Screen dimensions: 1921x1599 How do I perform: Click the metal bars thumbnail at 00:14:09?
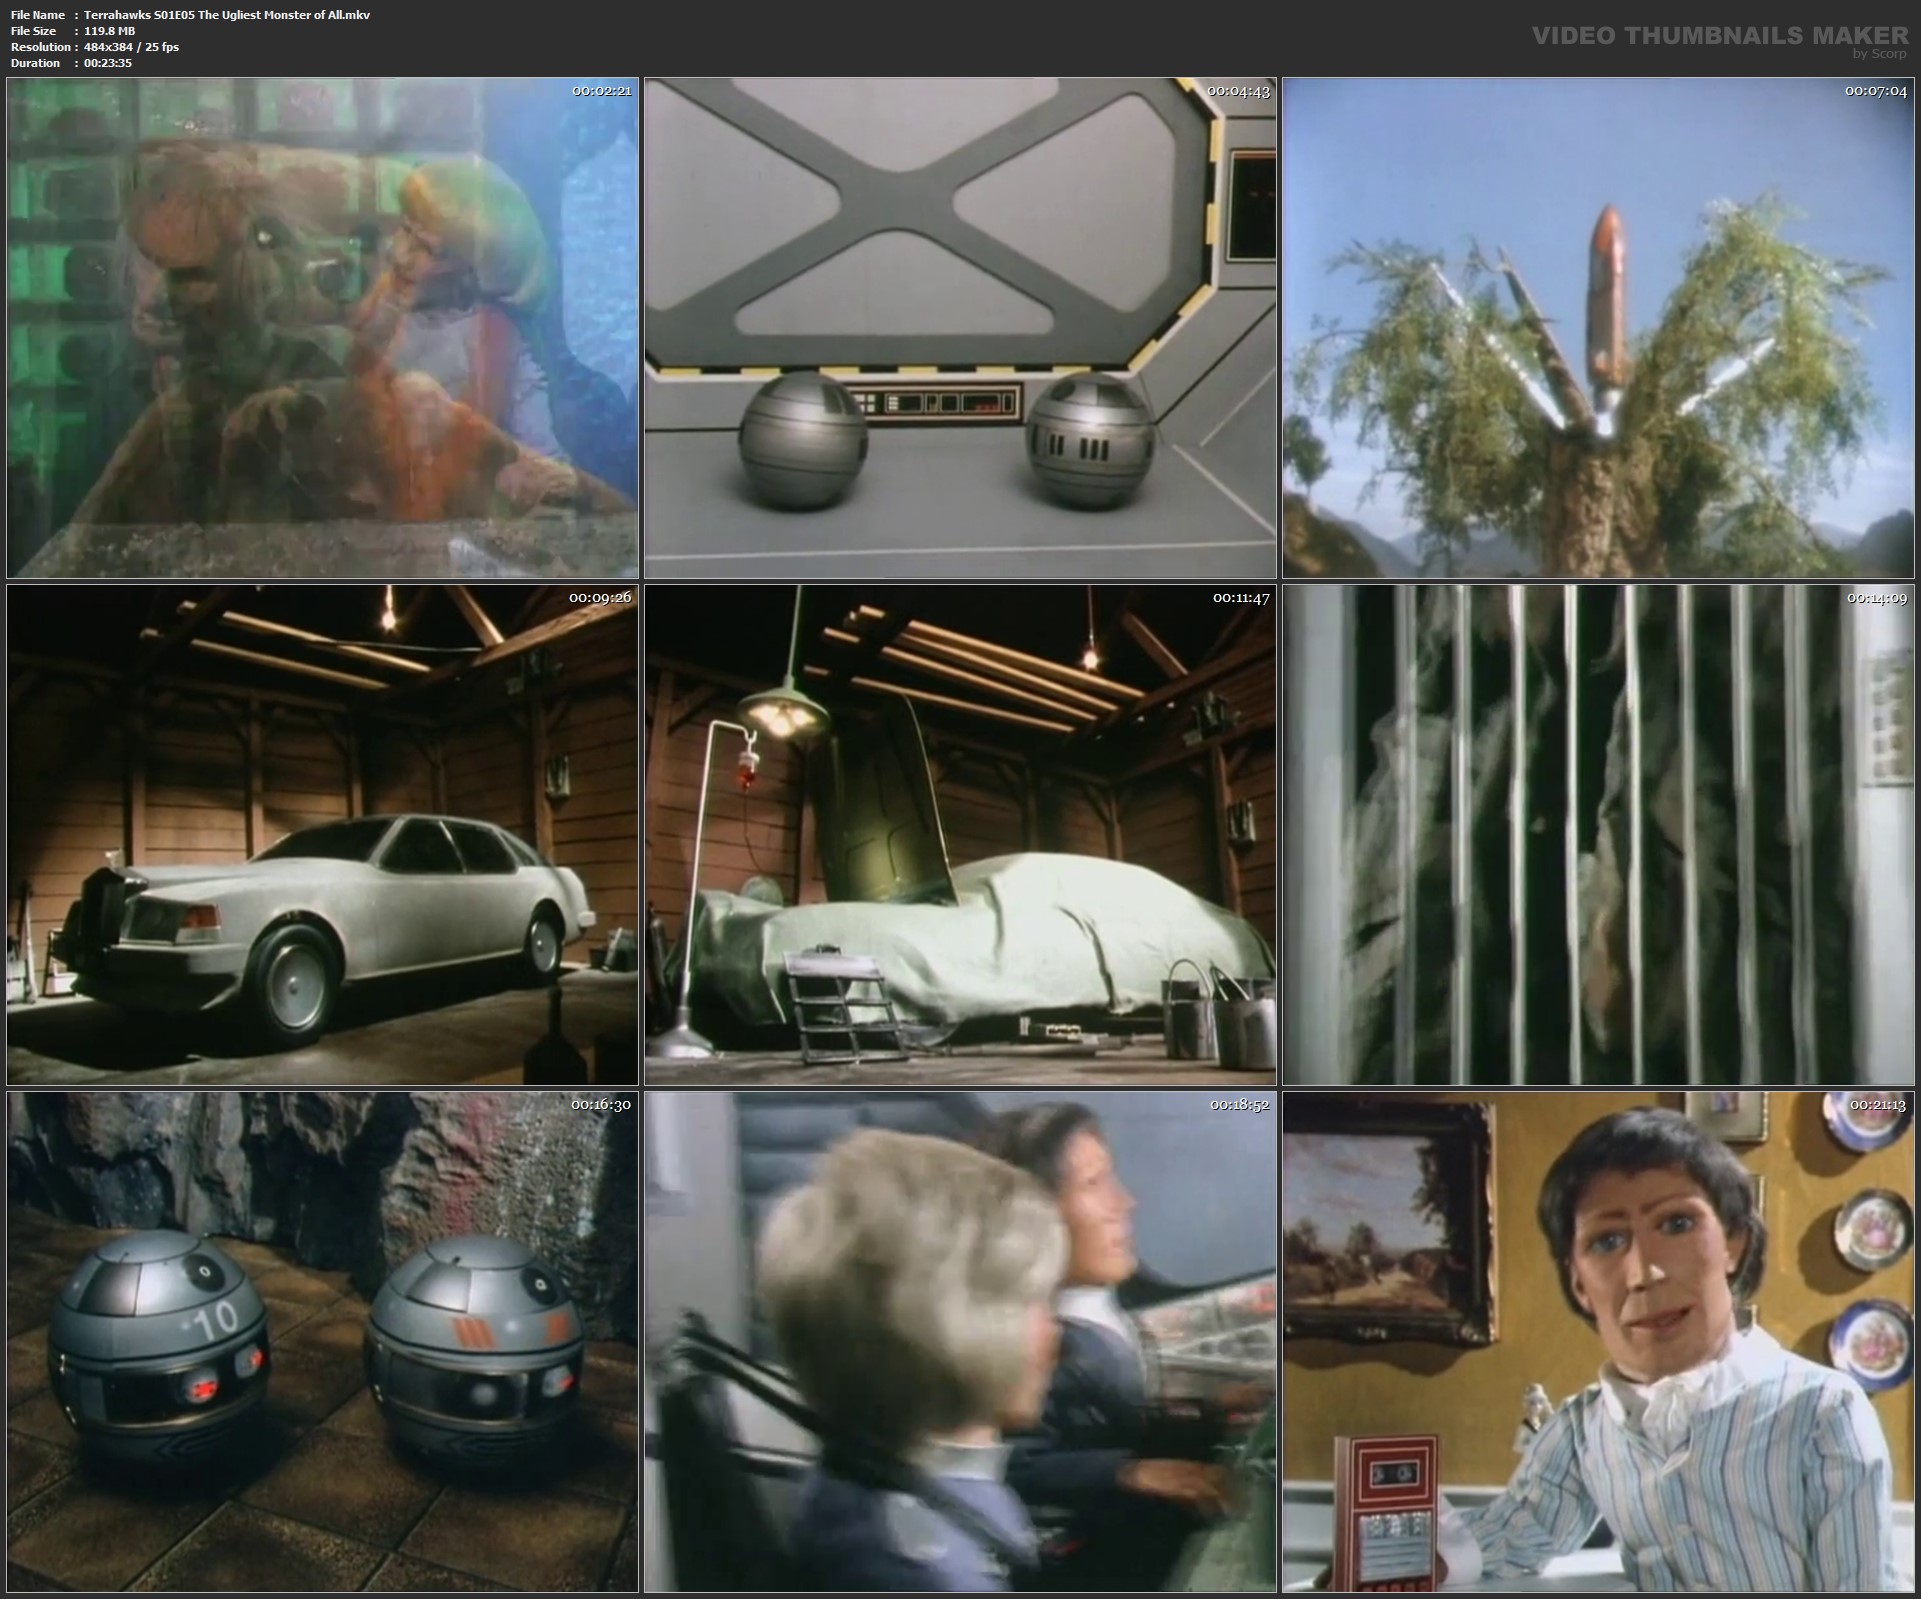click(x=1598, y=835)
